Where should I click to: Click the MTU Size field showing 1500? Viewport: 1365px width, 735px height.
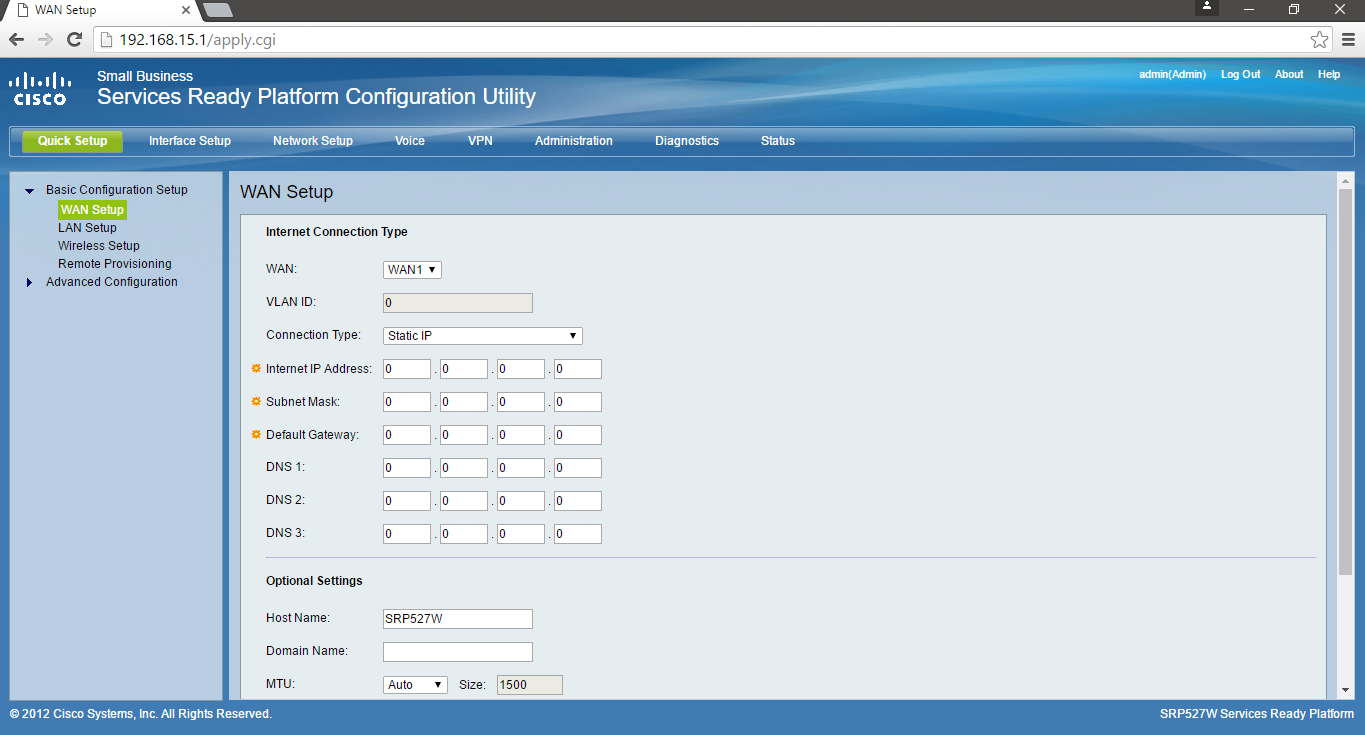click(530, 685)
